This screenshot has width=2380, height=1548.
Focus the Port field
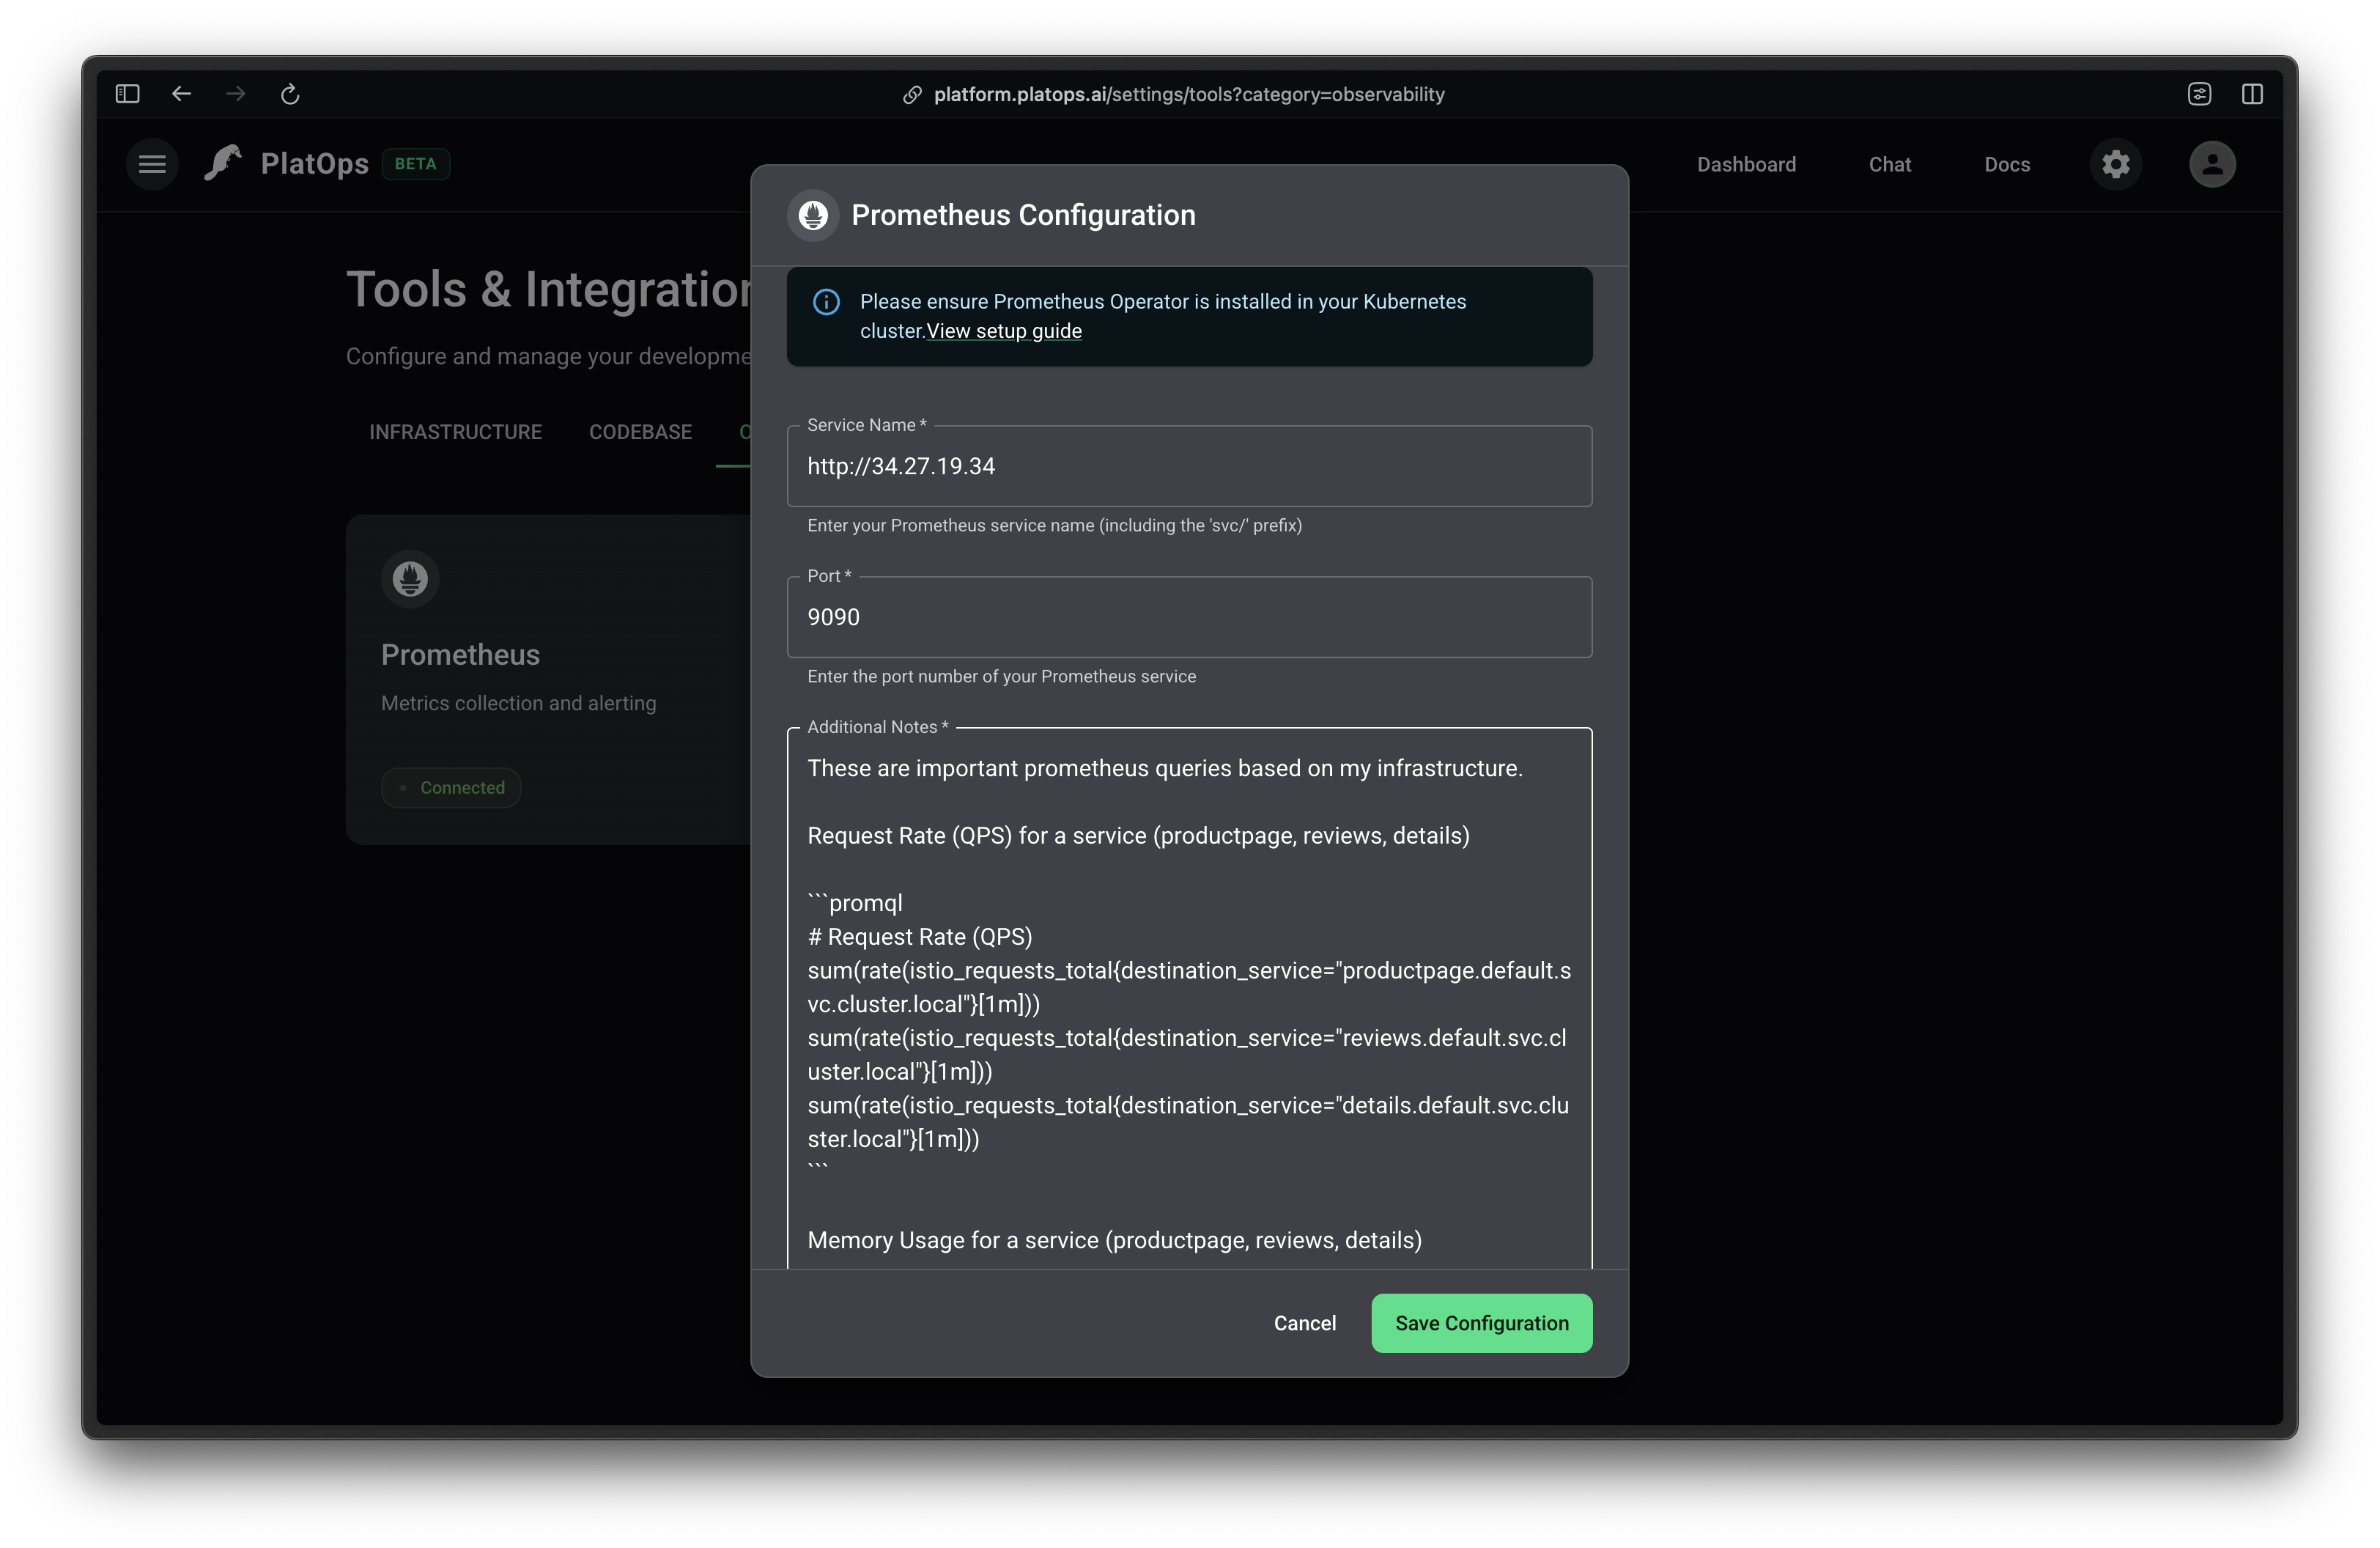1189,618
